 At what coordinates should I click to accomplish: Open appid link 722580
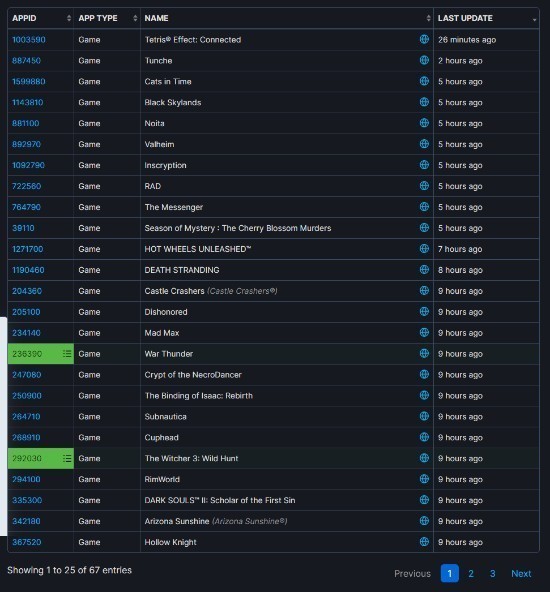pyautogui.click(x=26, y=186)
